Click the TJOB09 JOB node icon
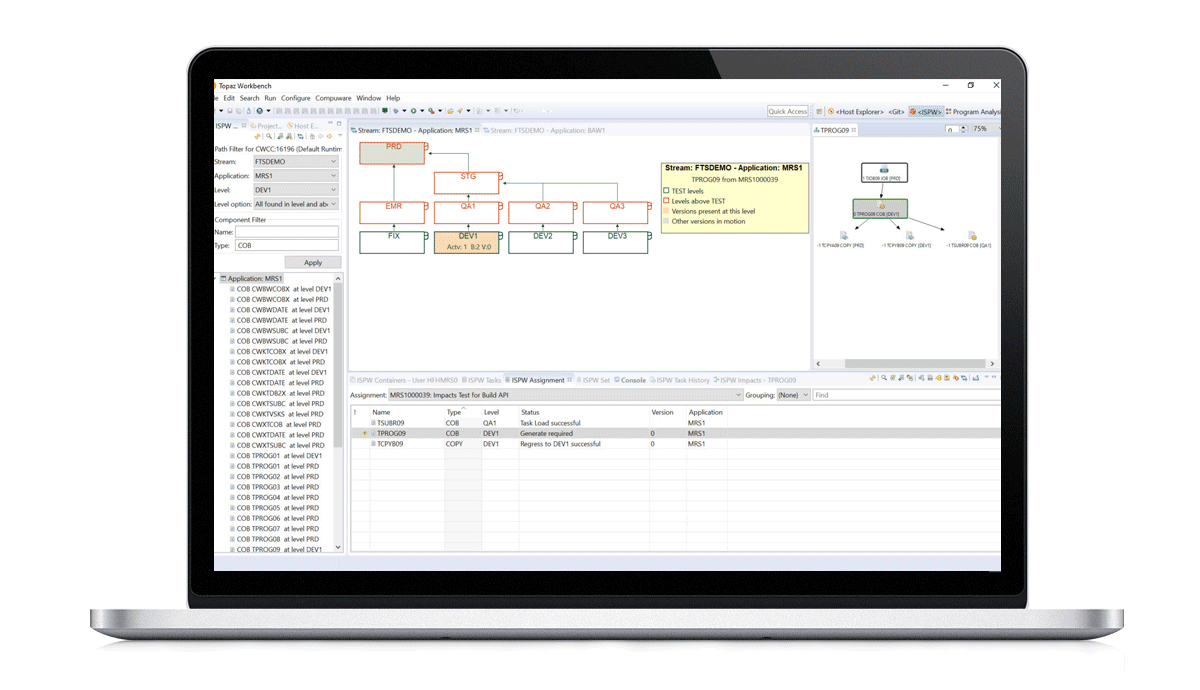Screen dimensions: 1200x690 point(884,170)
